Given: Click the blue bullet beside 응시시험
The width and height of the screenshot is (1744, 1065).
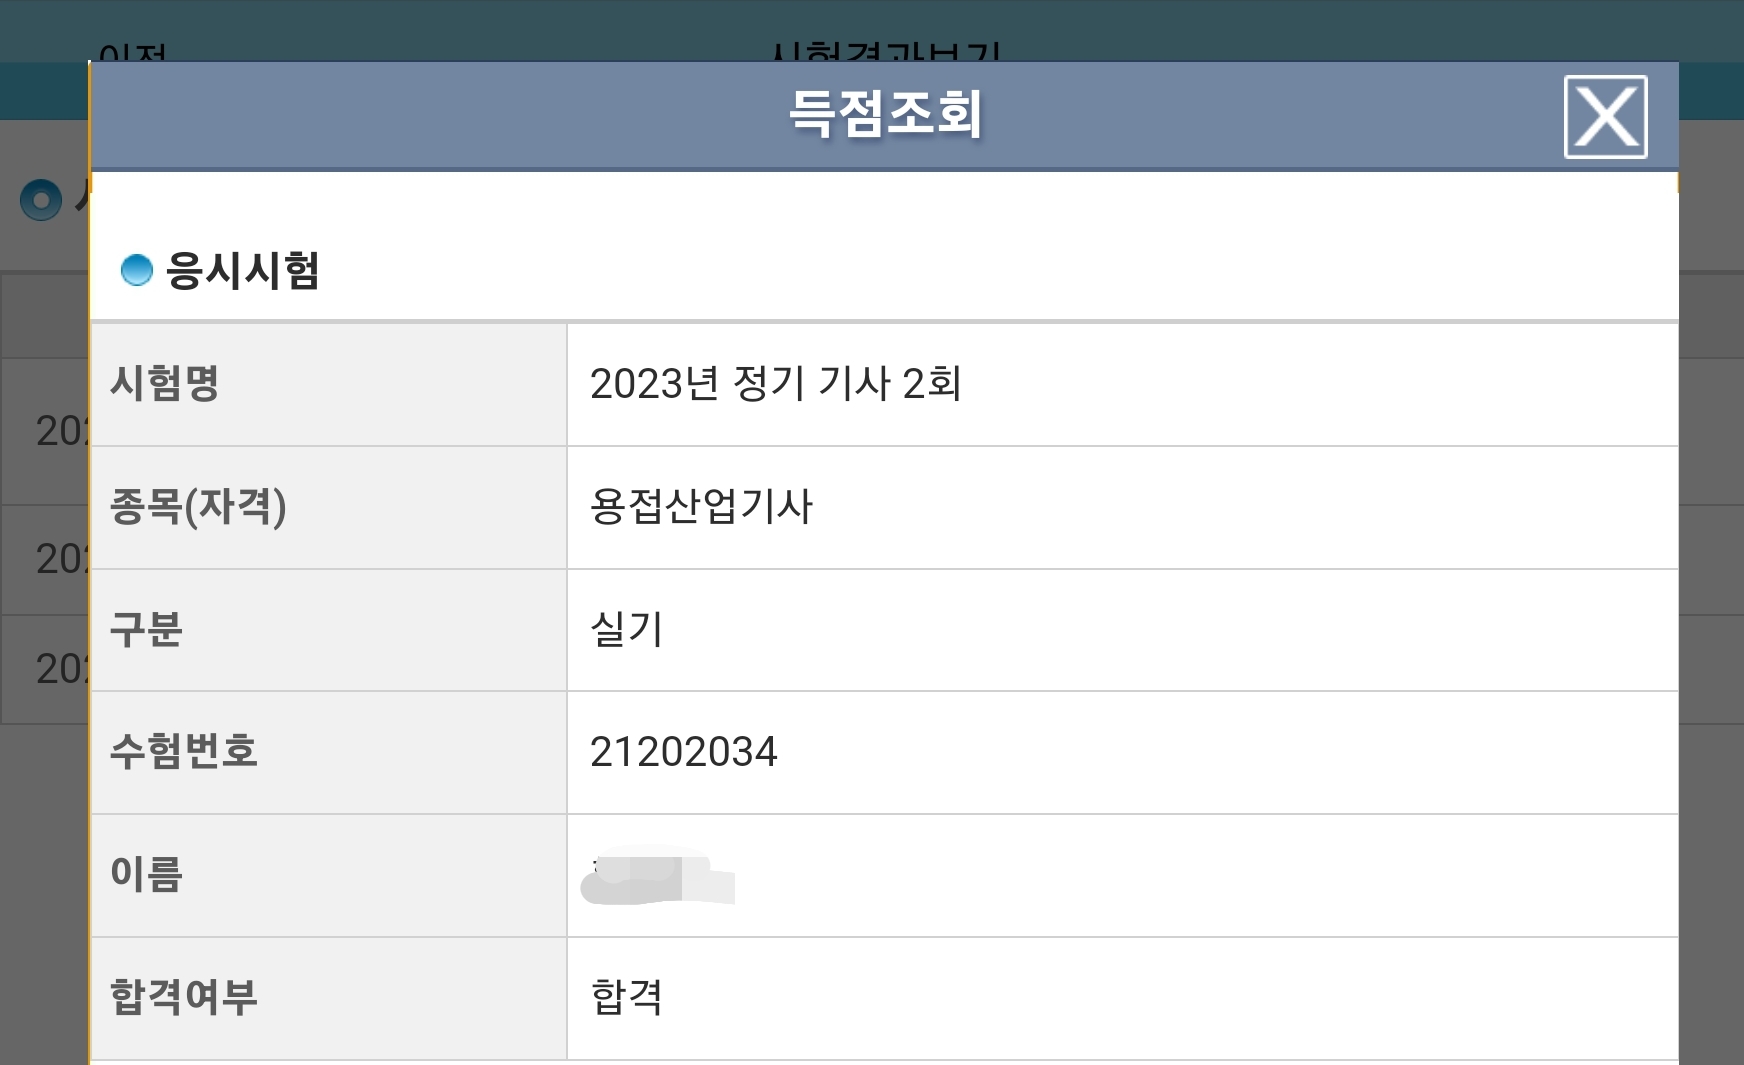Looking at the screenshot, I should click(x=136, y=270).
